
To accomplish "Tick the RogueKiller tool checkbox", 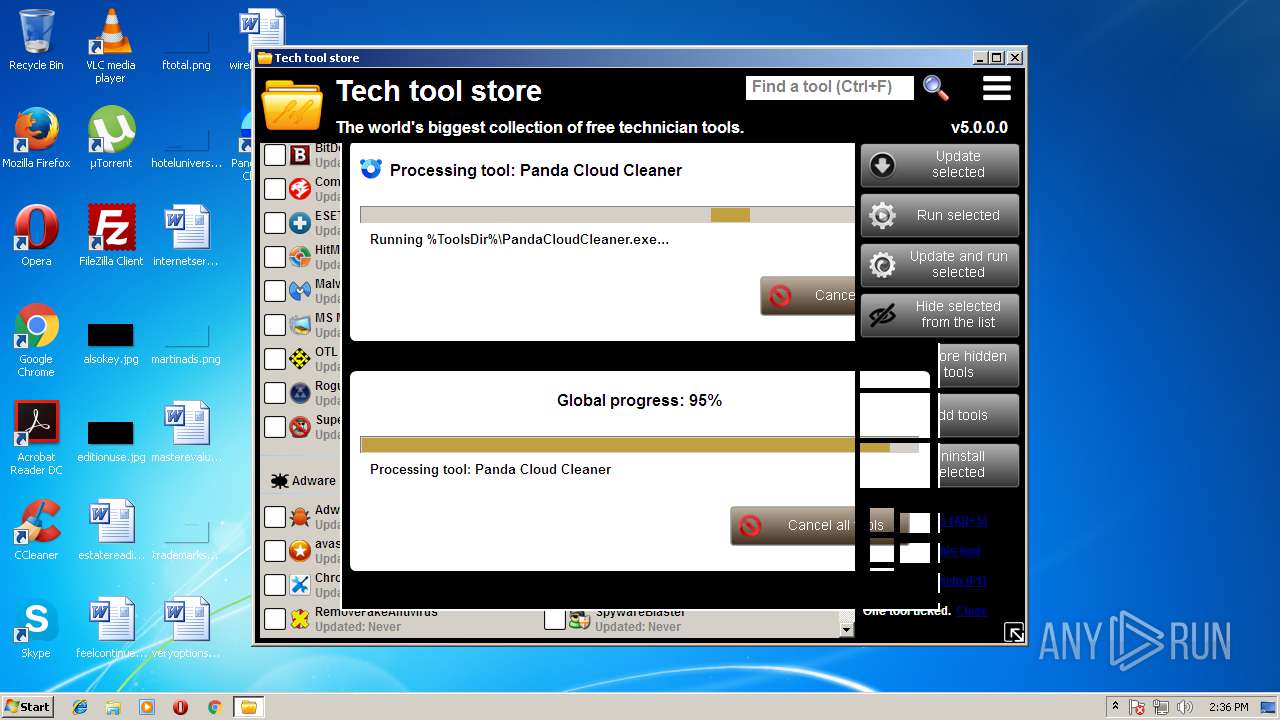I will click(275, 393).
